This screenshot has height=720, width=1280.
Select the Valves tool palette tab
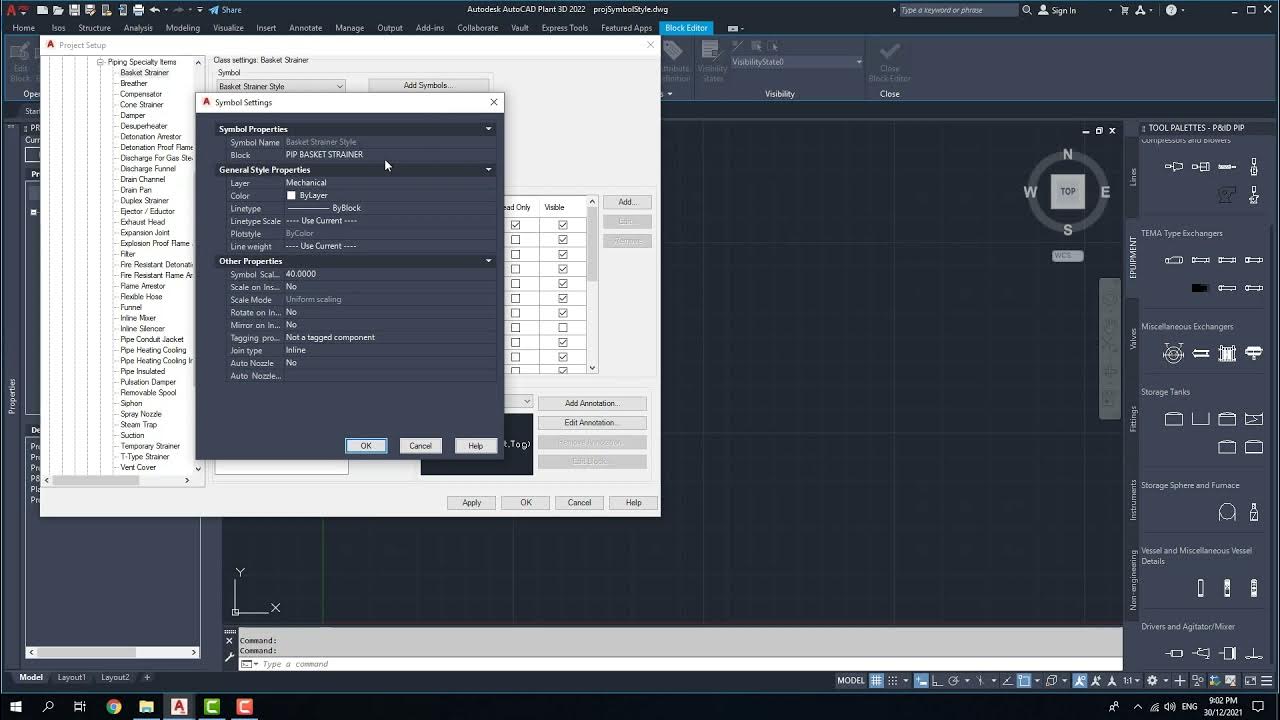click(x=1133, y=339)
